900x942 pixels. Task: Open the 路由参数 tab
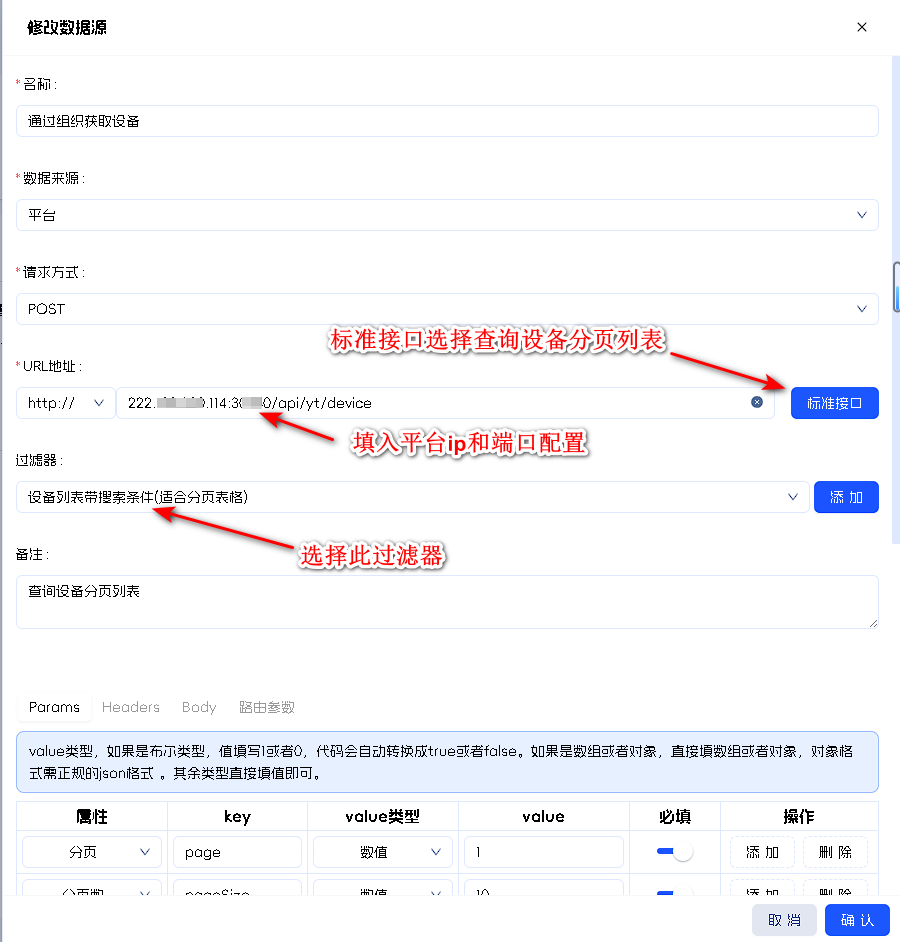point(266,707)
